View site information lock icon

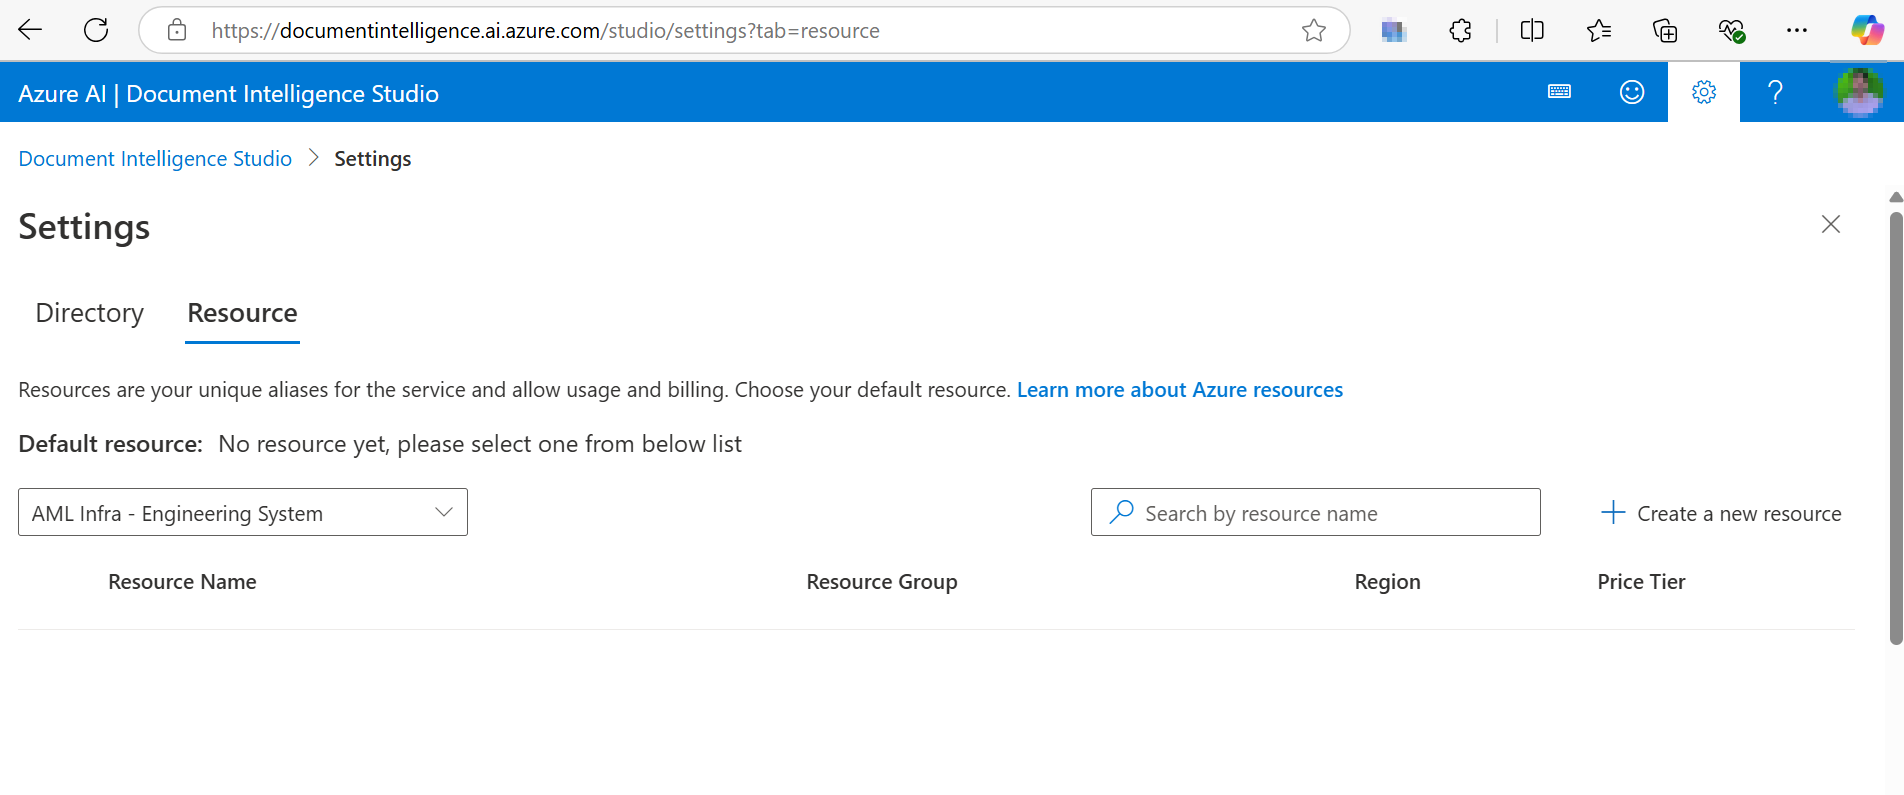click(177, 30)
